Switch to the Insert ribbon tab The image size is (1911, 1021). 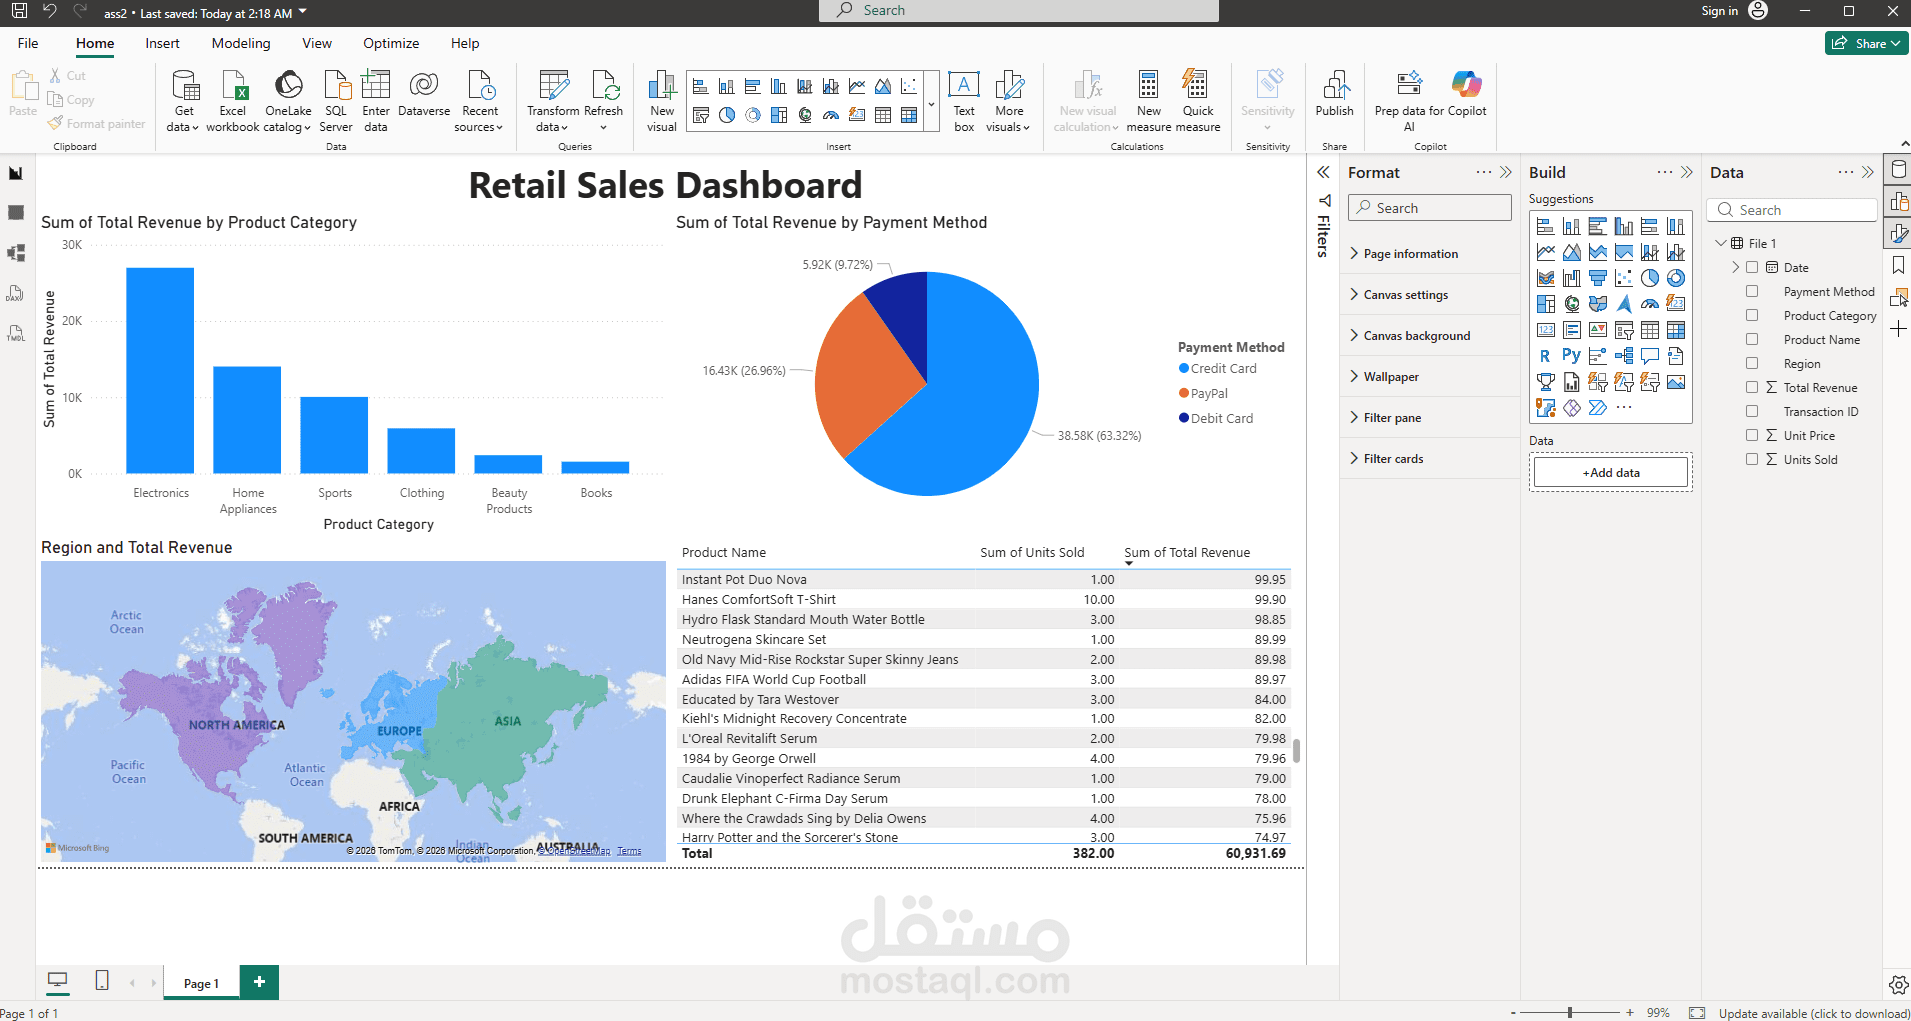(x=162, y=43)
